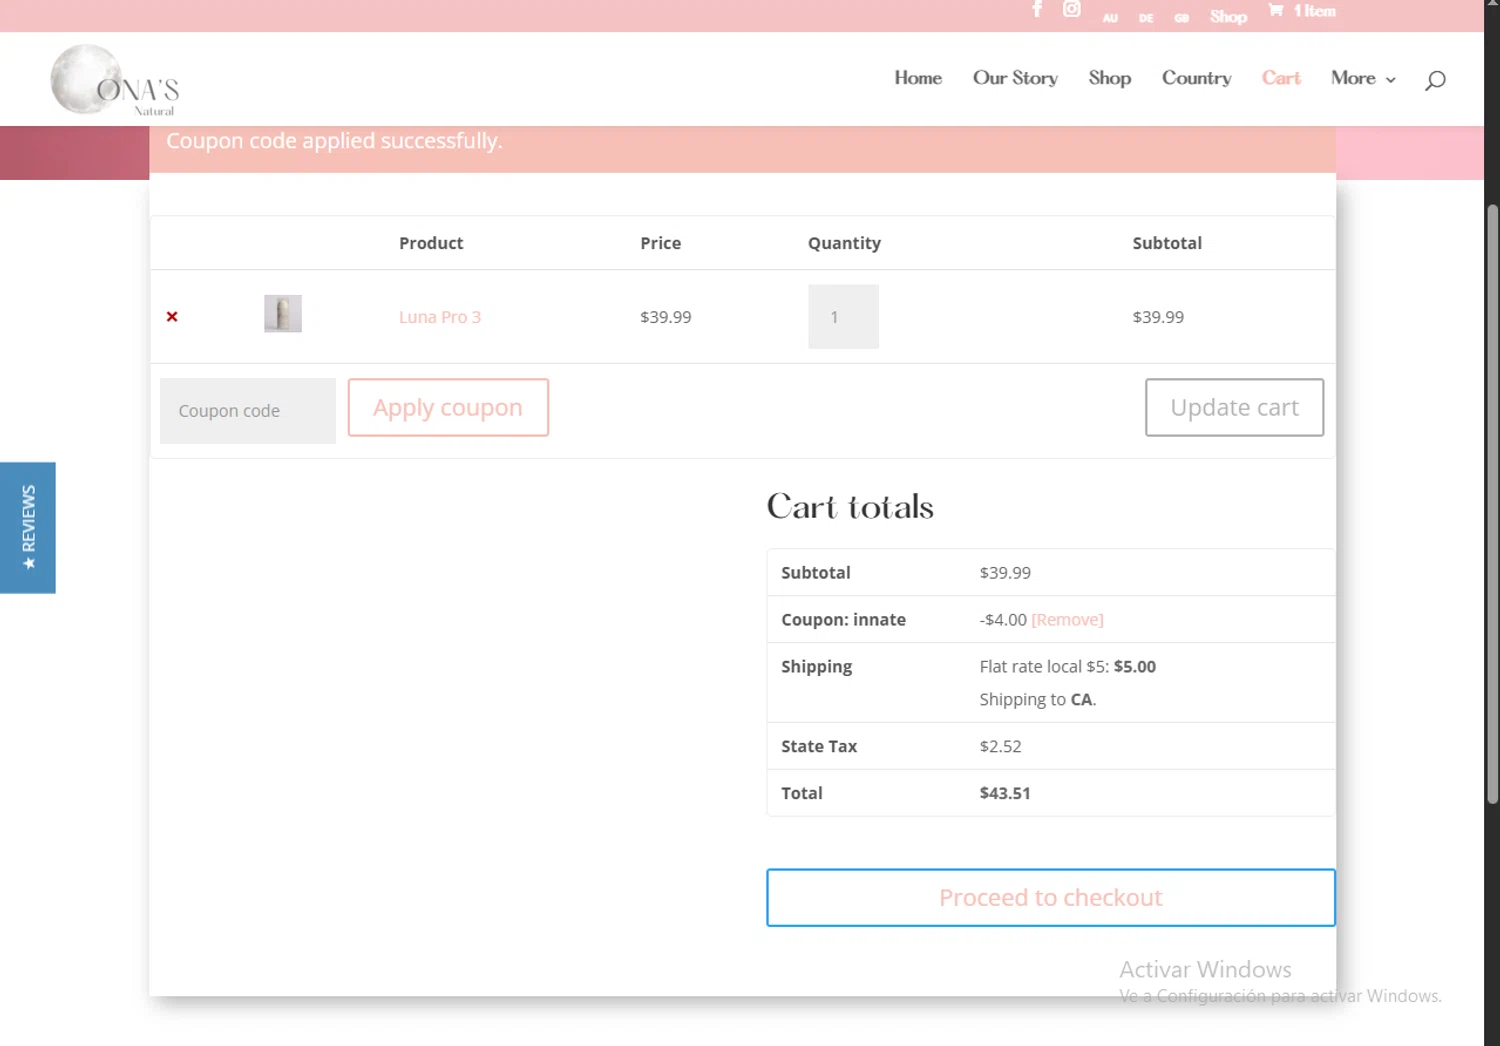The height and width of the screenshot is (1046, 1500).
Task: Open the Instagram social icon
Action: 1071,9
